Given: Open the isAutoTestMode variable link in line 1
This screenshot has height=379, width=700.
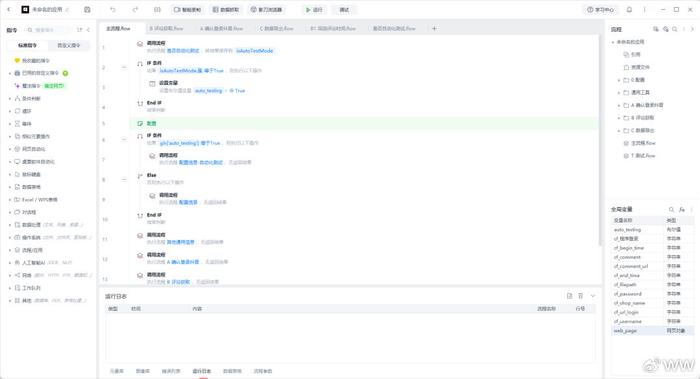Looking at the screenshot, I should [x=254, y=51].
